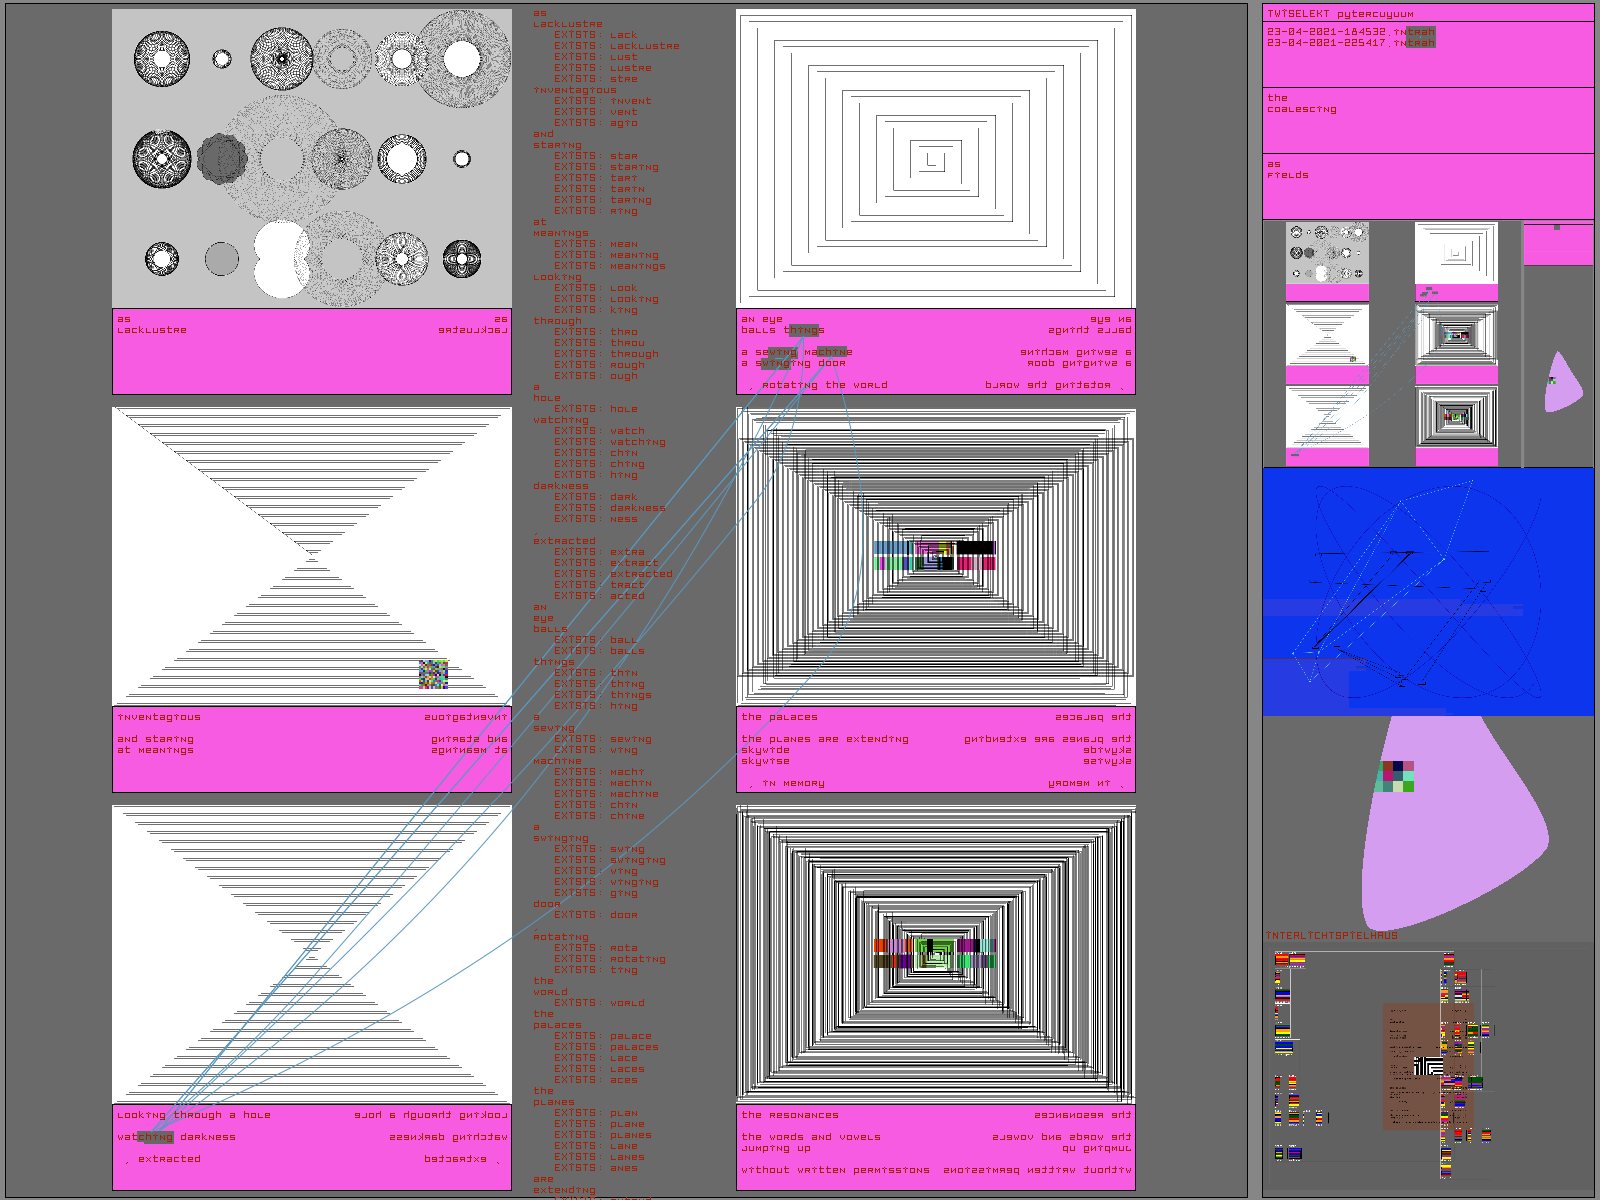Viewport: 1600px width, 1200px height.
Task: Expand the 'extracted' word entry
Action: [564, 541]
